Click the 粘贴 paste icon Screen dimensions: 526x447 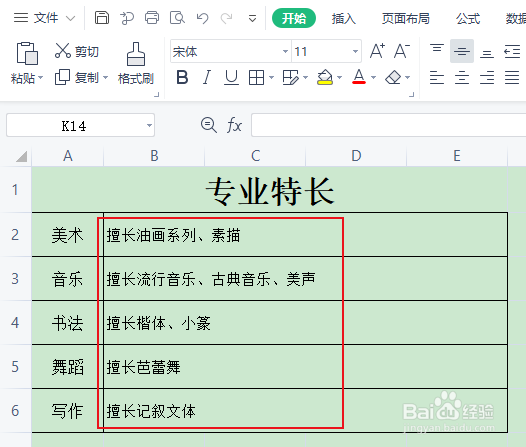[x=27, y=53]
